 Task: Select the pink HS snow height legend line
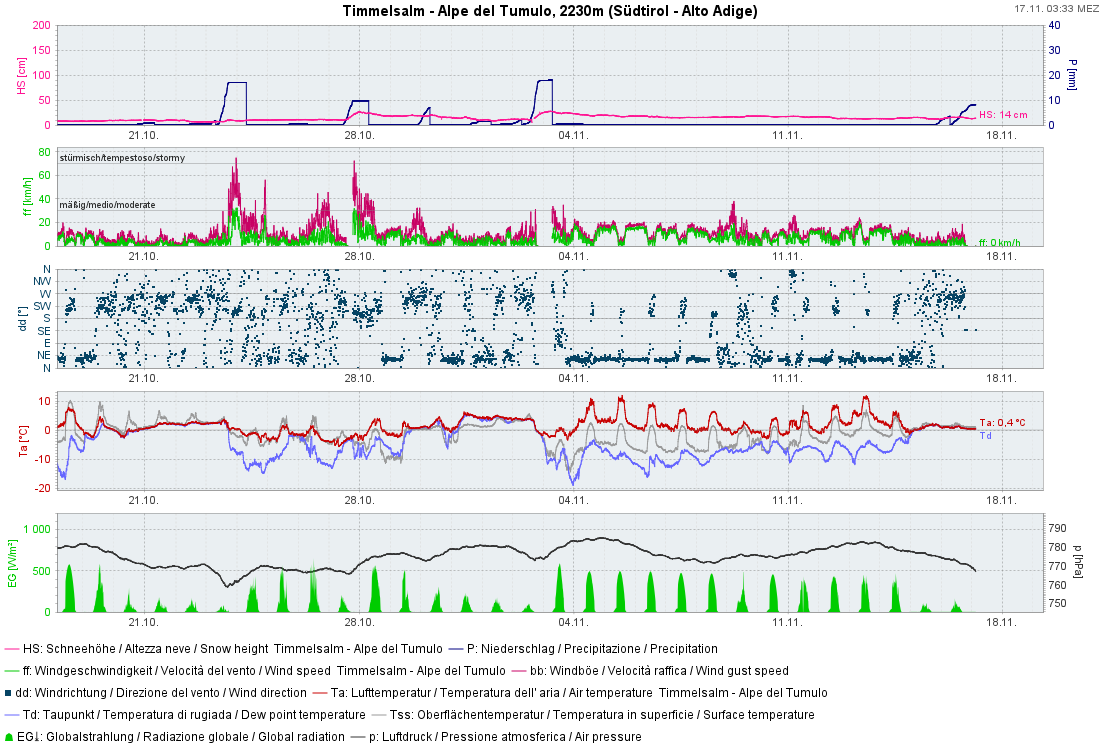click(11, 649)
